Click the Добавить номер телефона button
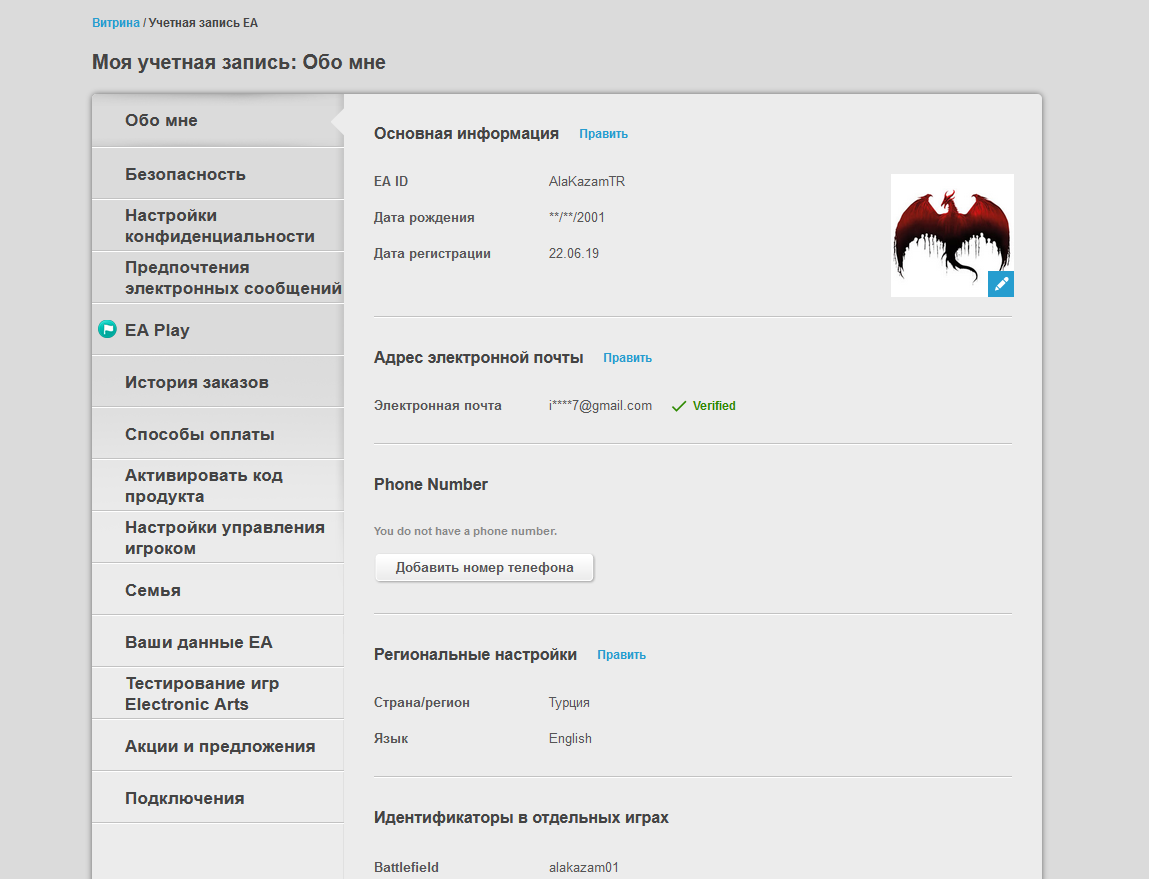The height and width of the screenshot is (879, 1149). pyautogui.click(x=484, y=568)
